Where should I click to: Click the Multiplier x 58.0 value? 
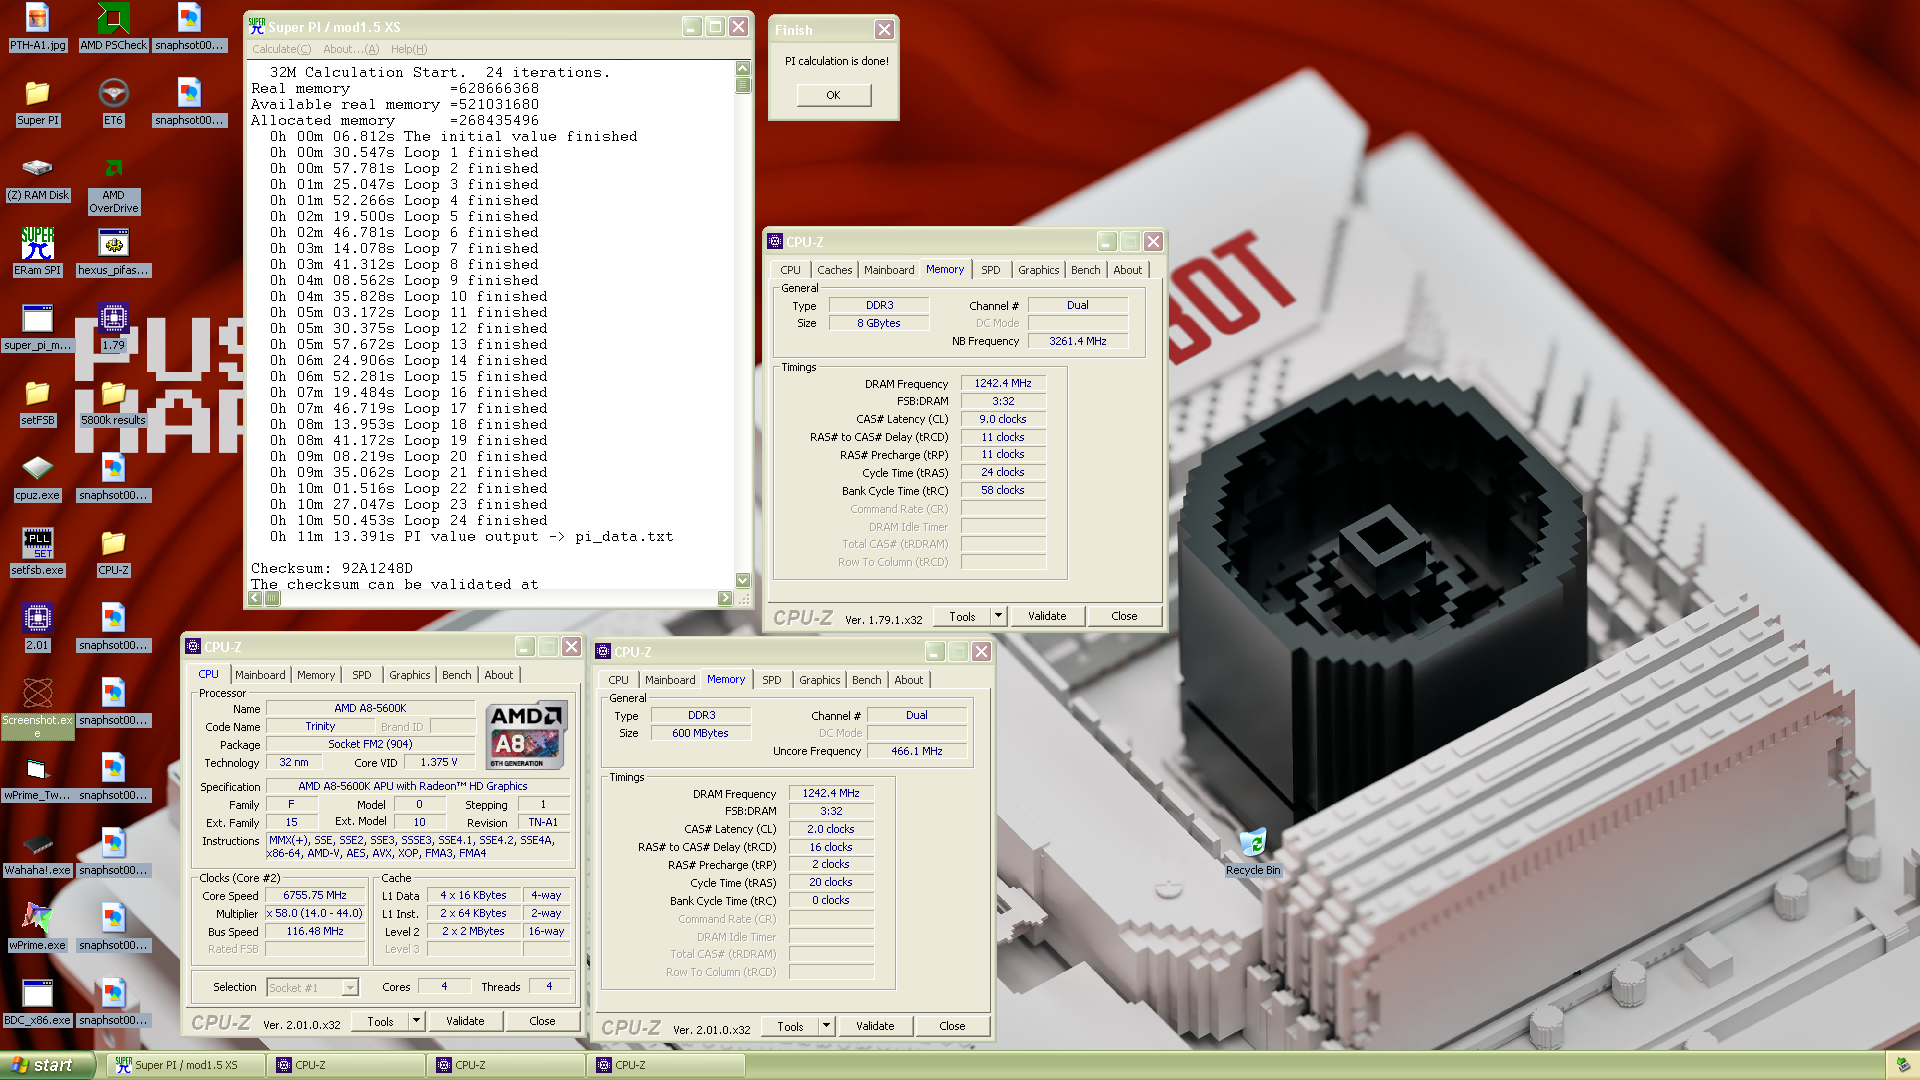click(x=314, y=913)
